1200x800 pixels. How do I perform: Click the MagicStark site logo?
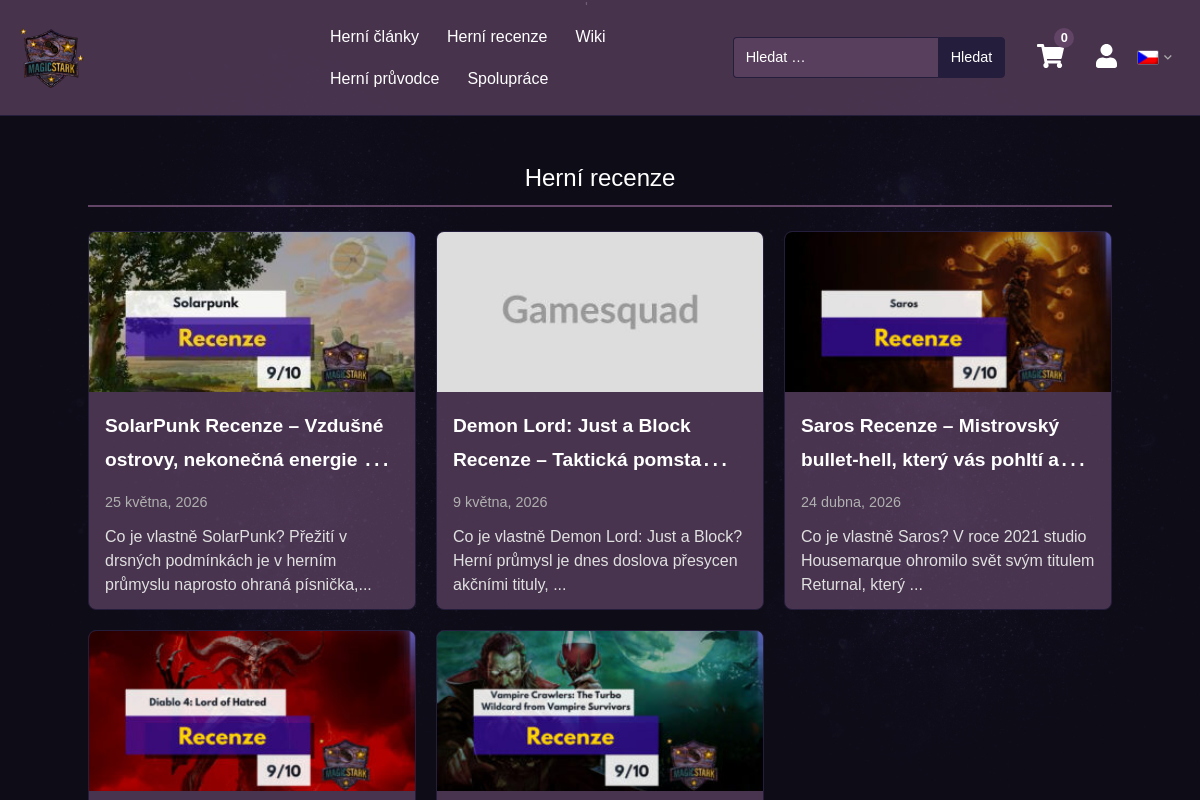coord(52,57)
